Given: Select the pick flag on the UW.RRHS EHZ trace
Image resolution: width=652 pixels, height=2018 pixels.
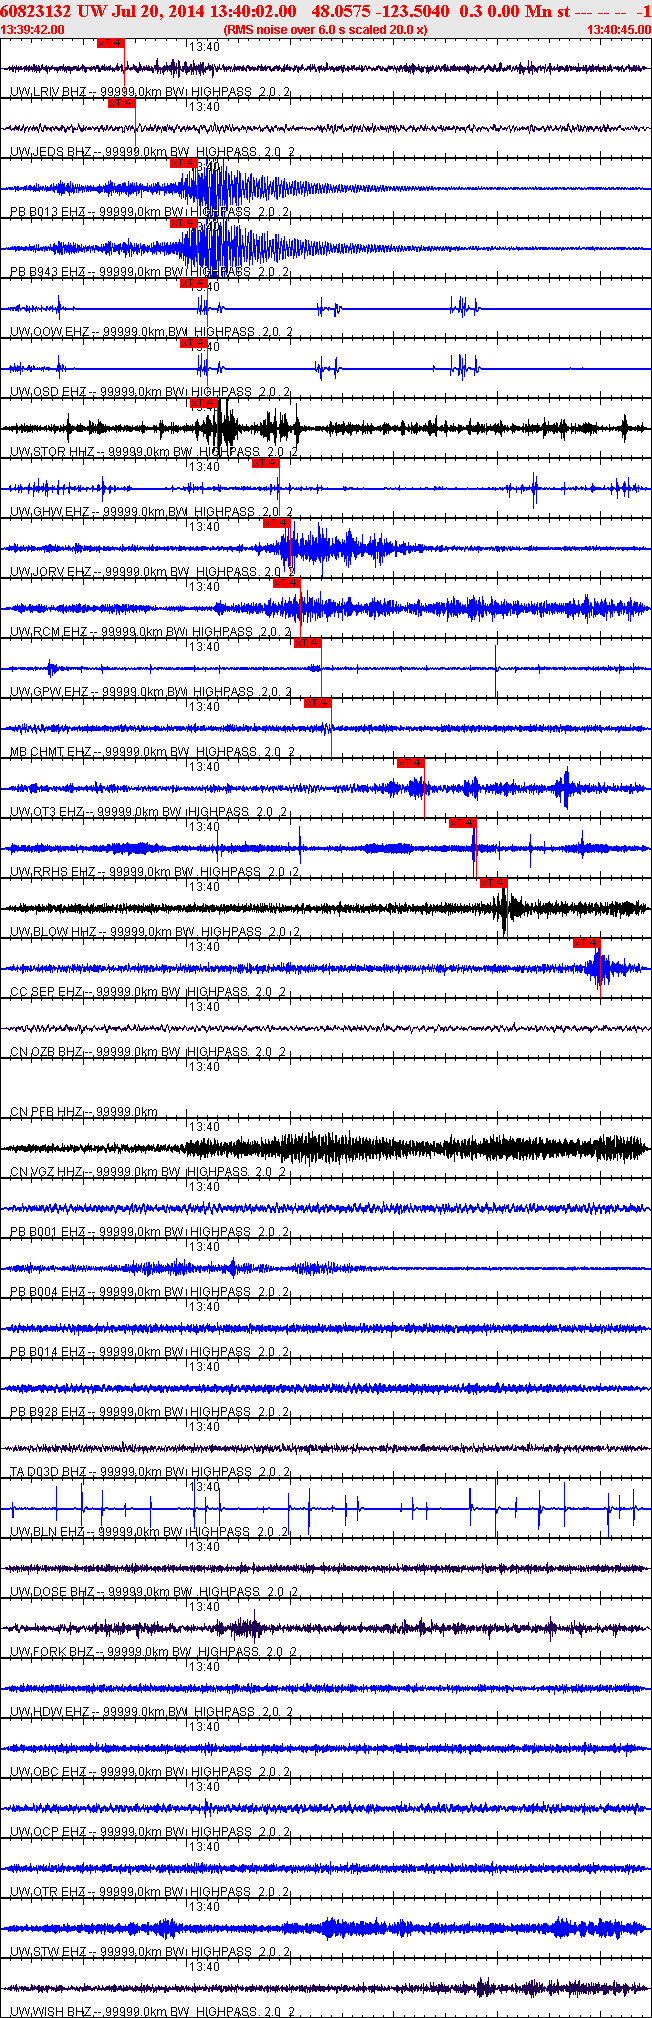Looking at the screenshot, I should coord(462,823).
